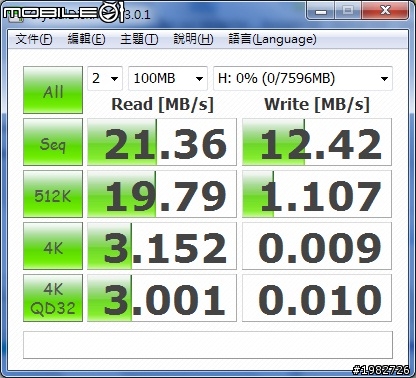The height and width of the screenshot is (378, 416).
Task: Select the 4K QD32 write result 0.010
Action: pos(317,298)
